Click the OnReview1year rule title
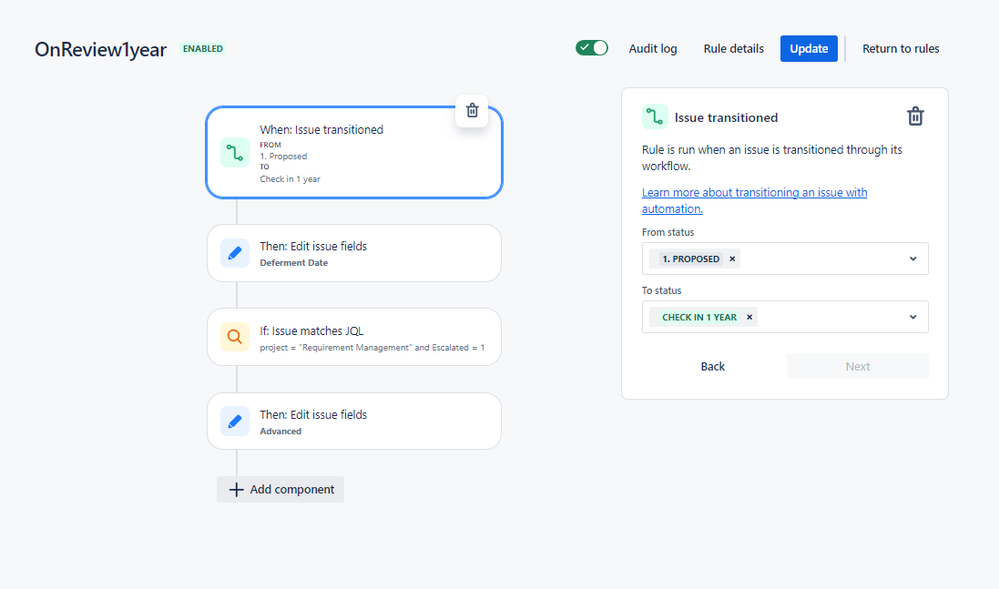The width and height of the screenshot is (999, 589). point(101,49)
